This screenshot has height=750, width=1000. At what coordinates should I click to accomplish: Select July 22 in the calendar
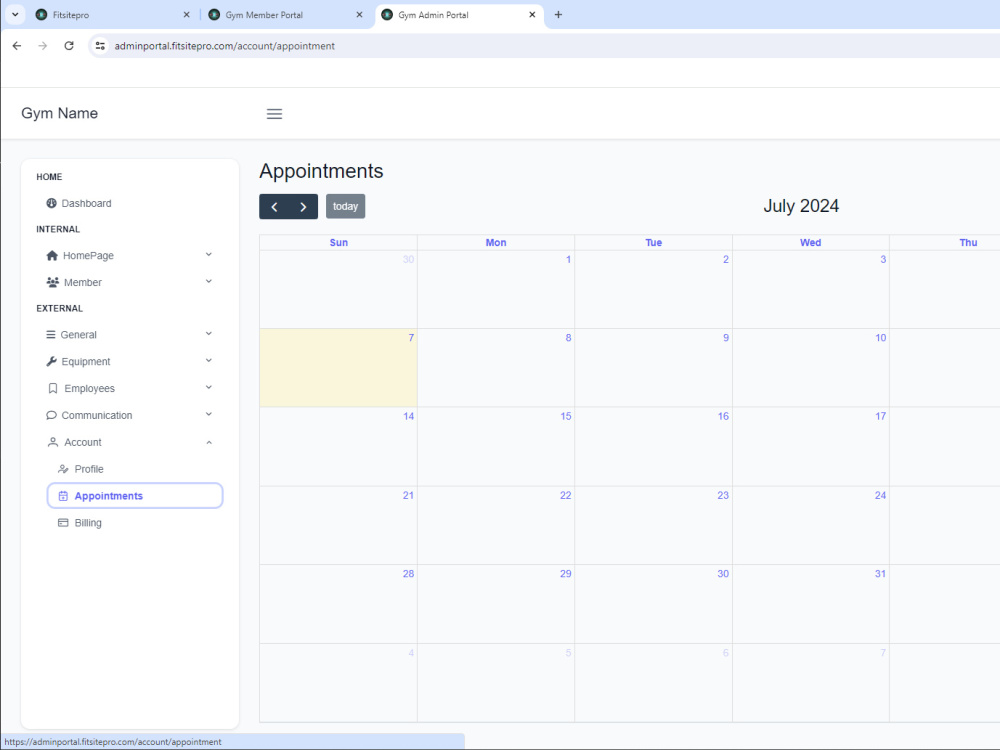(x=496, y=526)
